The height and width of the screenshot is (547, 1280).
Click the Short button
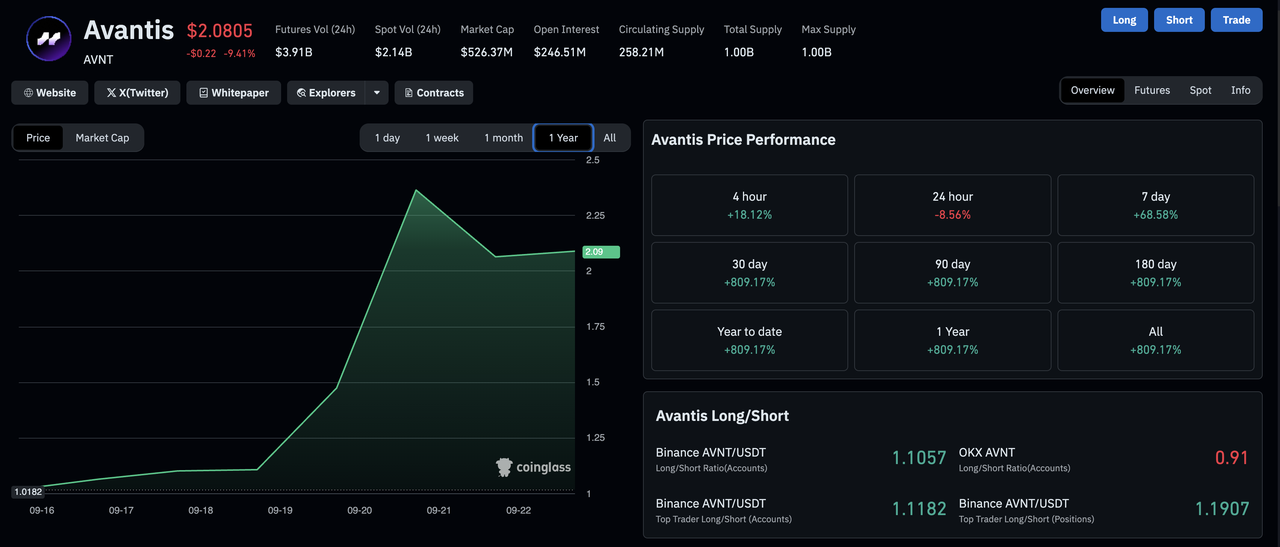1179,20
